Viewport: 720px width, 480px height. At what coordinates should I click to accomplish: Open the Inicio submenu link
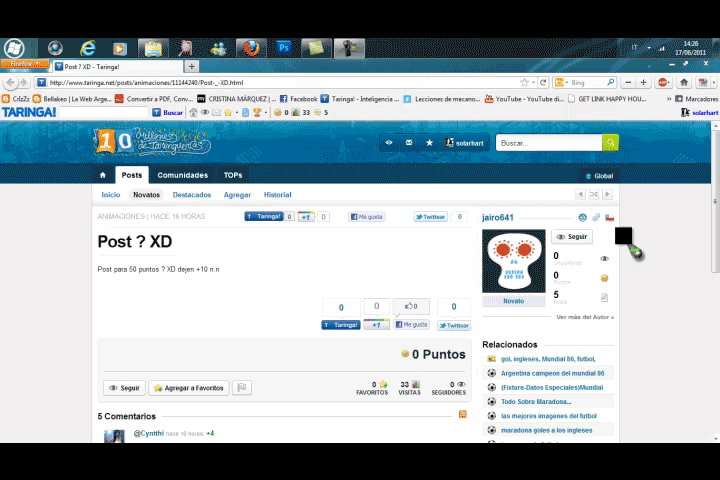click(x=111, y=195)
